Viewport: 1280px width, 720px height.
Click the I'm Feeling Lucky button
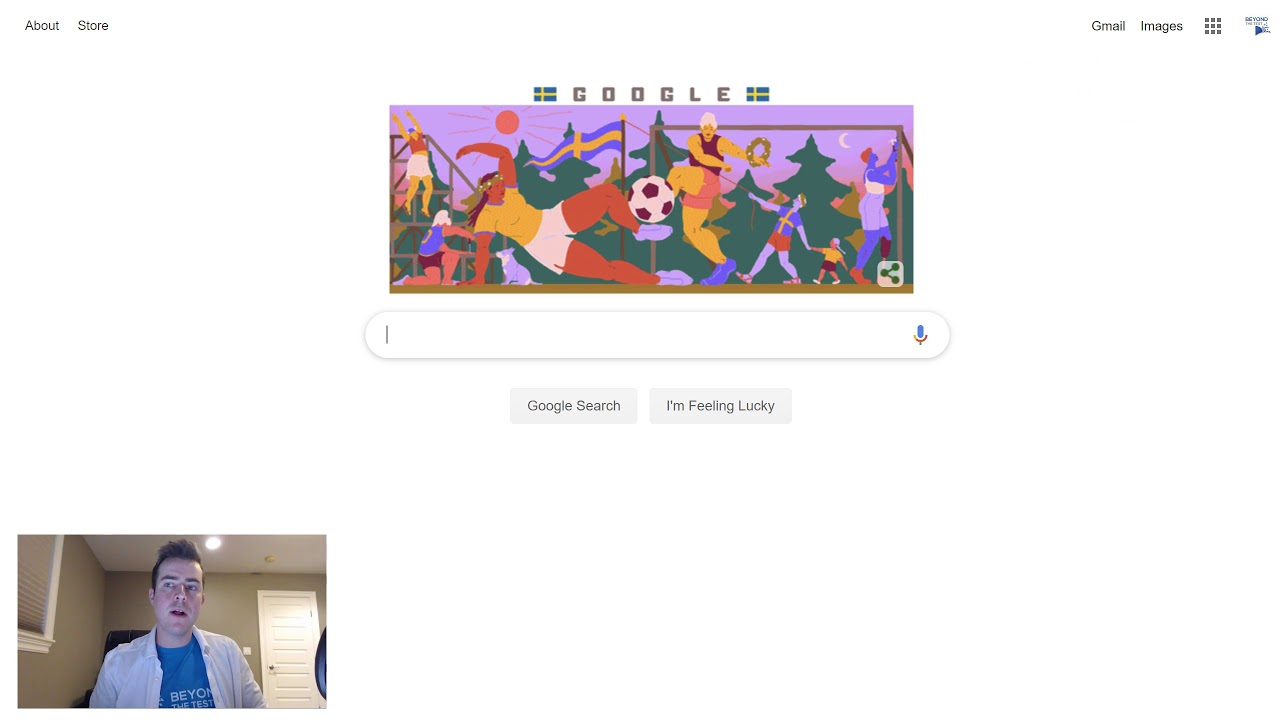pos(720,406)
